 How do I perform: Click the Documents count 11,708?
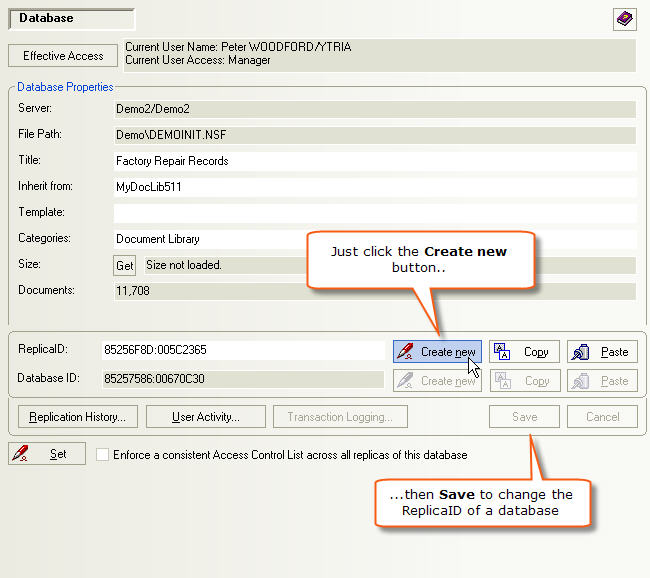[375, 291]
